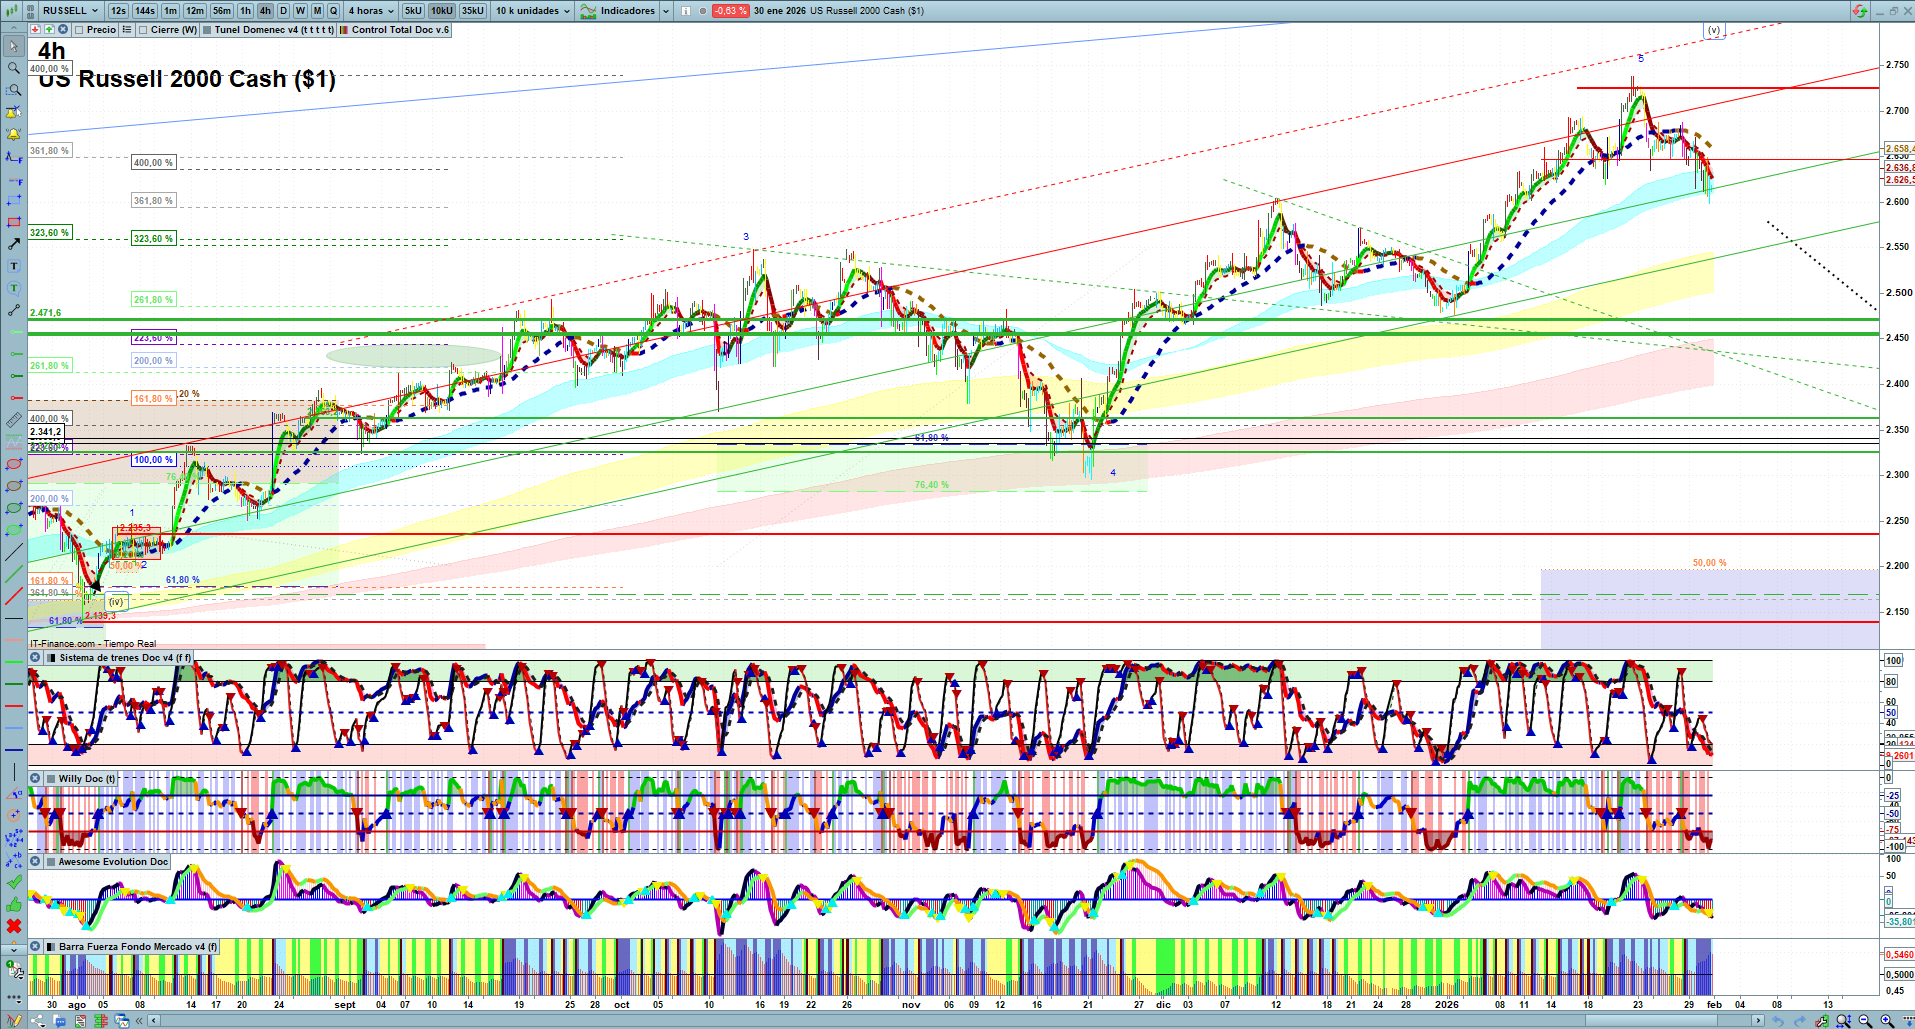Toggle the Barra Fuerza Fondo Mercado settings square
The width and height of the screenshot is (1915, 1029).
click(x=50, y=946)
